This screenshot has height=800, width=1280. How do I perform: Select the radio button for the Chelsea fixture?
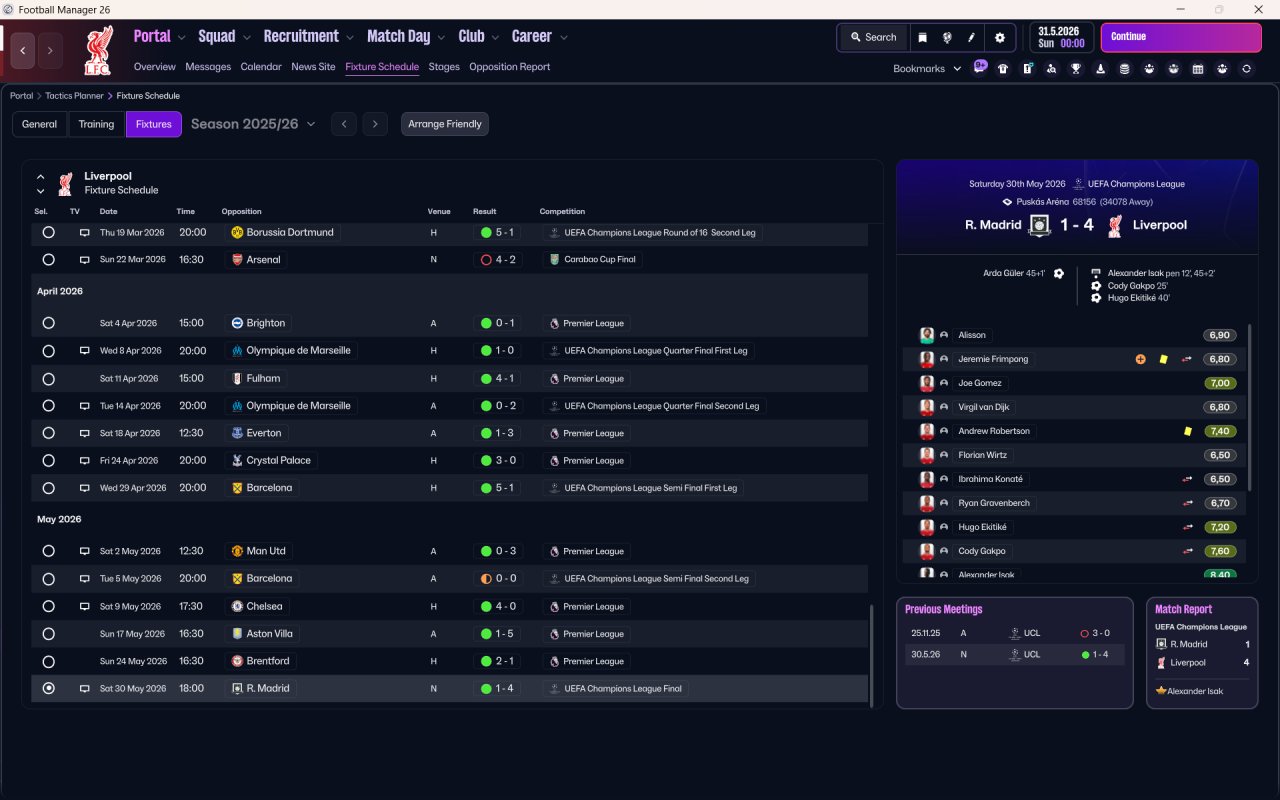pyautogui.click(x=48, y=607)
